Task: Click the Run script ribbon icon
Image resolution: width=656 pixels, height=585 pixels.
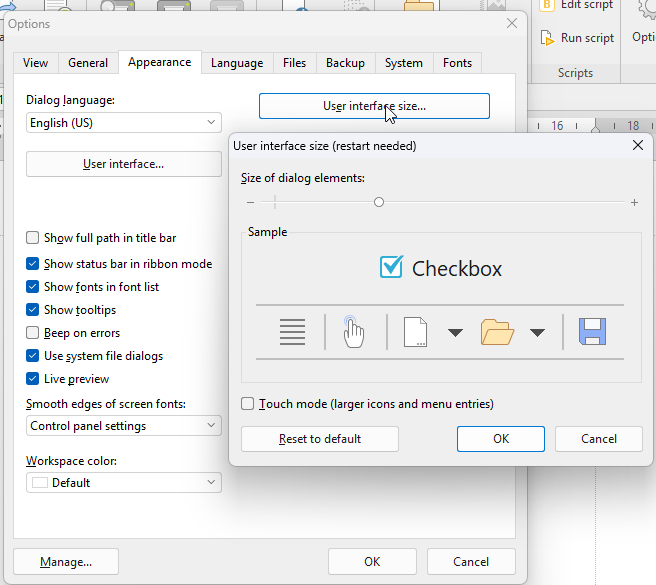Action: click(549, 38)
